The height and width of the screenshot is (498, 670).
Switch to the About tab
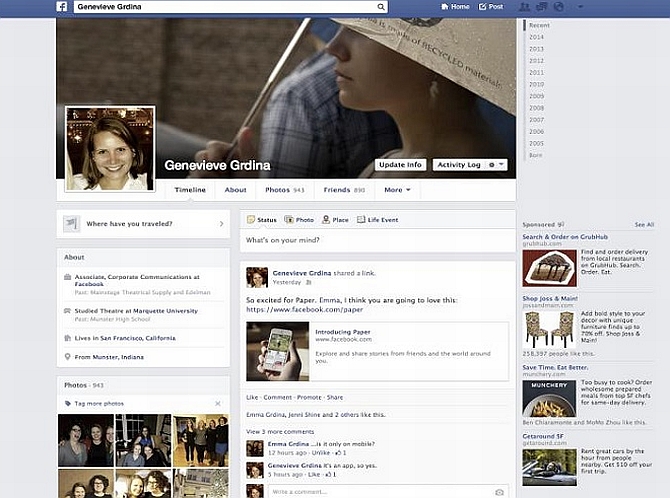(x=235, y=190)
